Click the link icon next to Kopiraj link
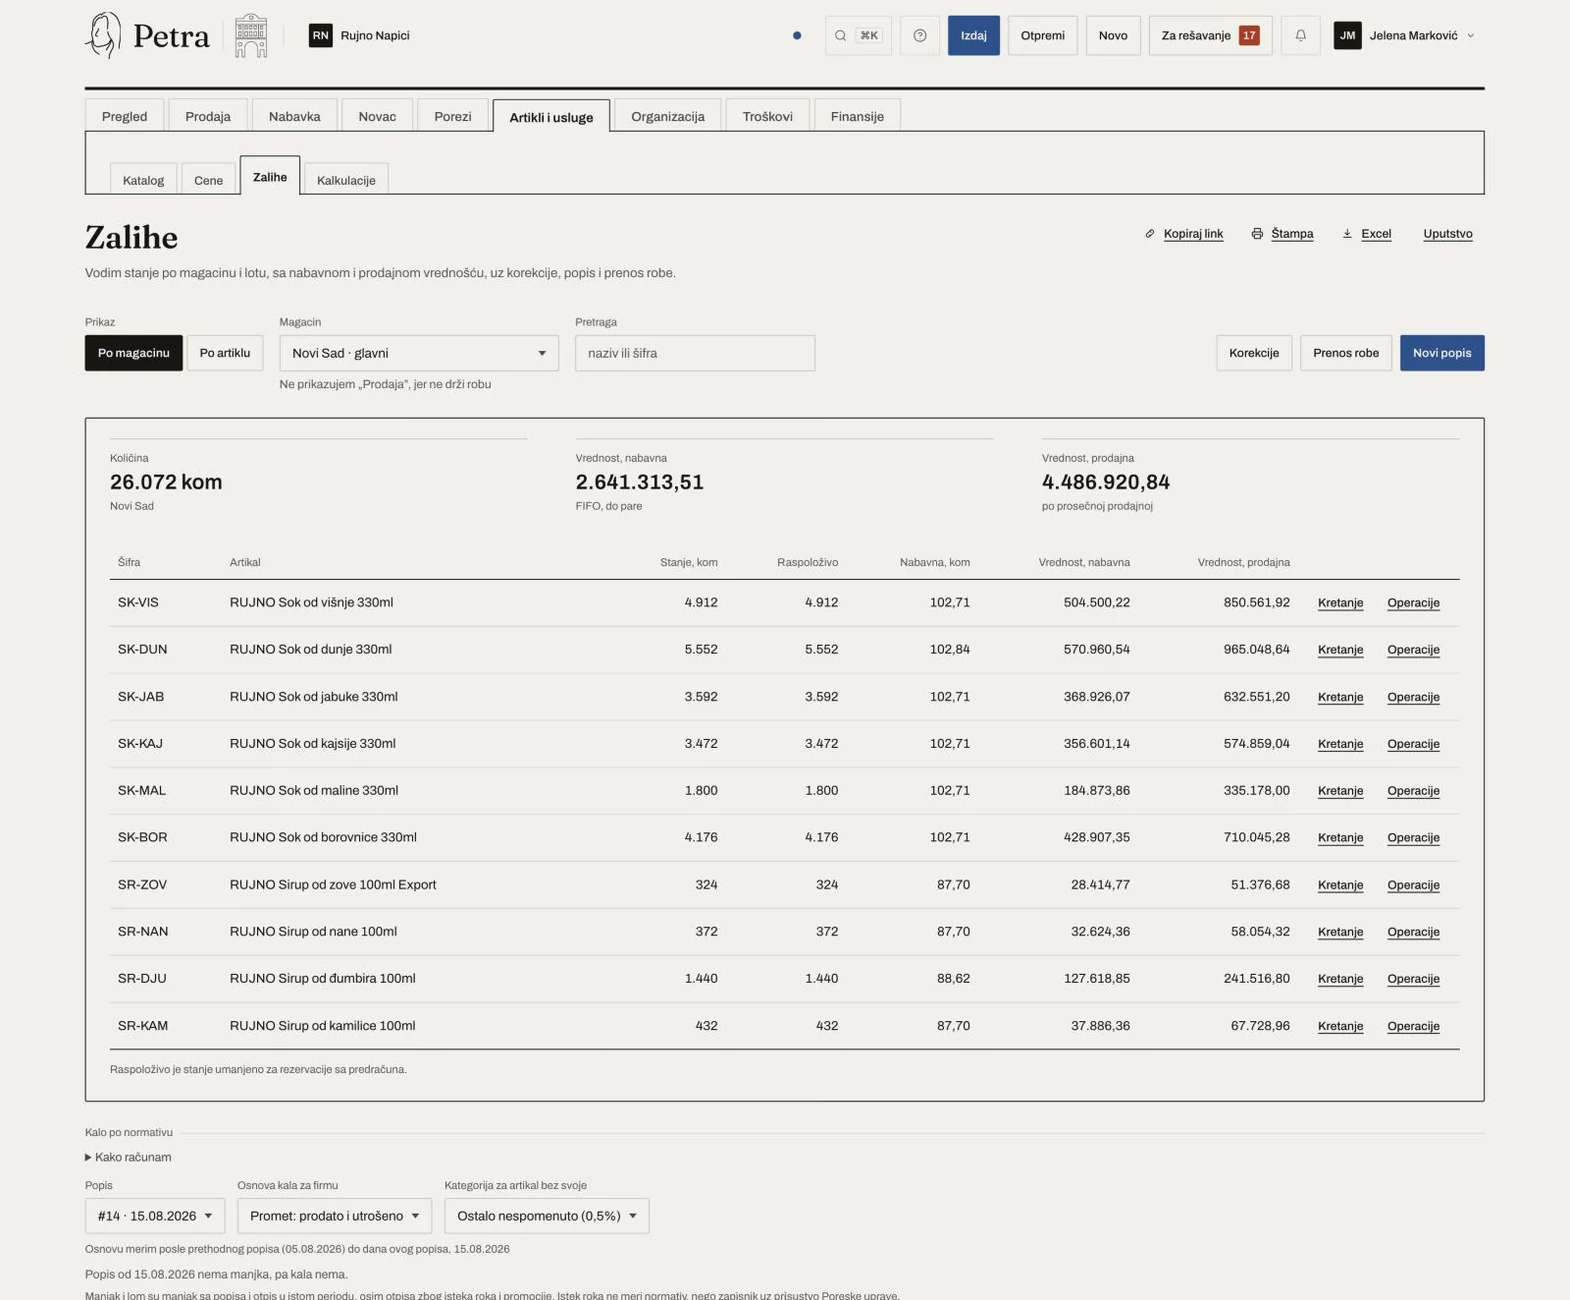1570x1300 pixels. [x=1150, y=234]
